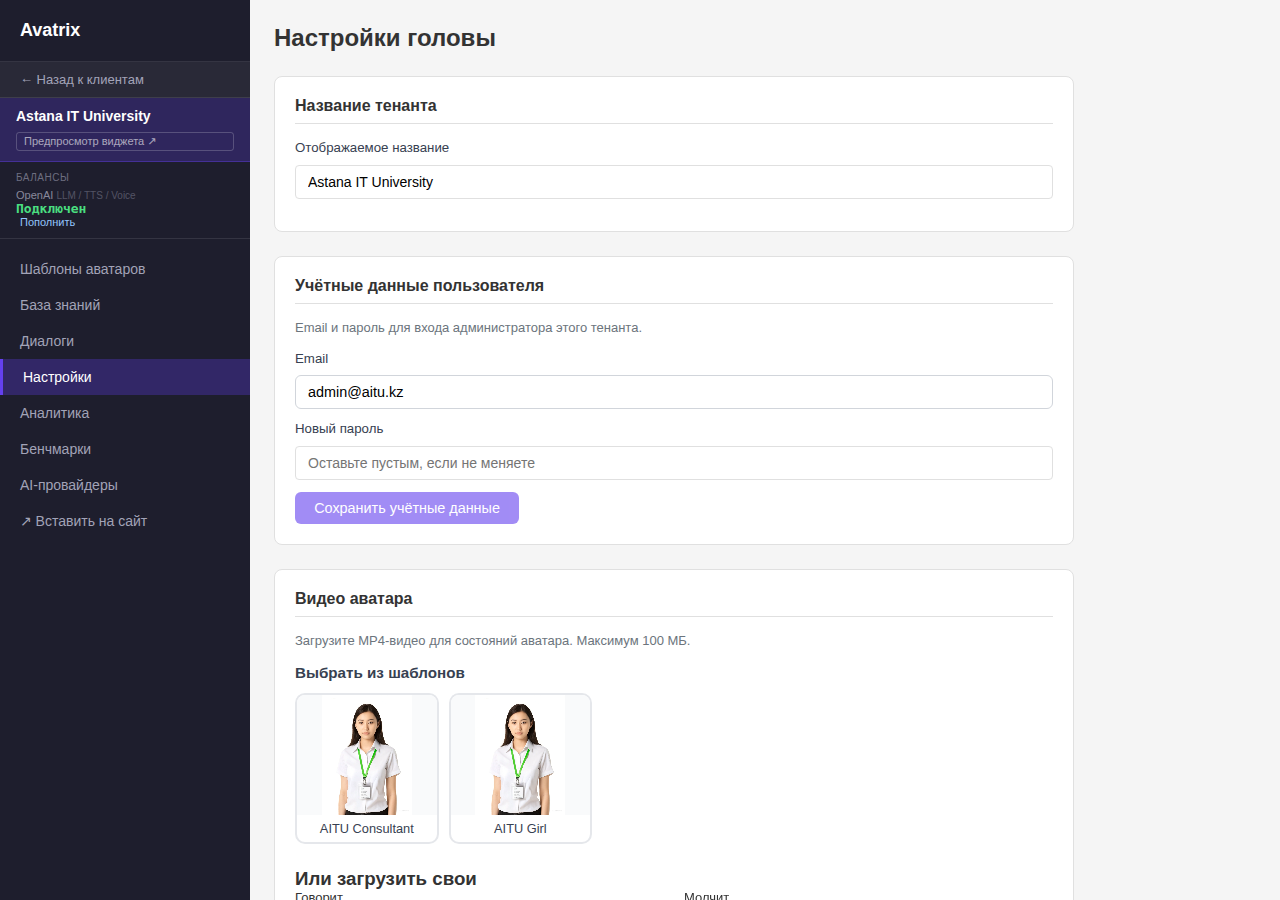Screen dimensions: 1280x900
Task: Go to Диалоги page
Action: click(x=47, y=341)
